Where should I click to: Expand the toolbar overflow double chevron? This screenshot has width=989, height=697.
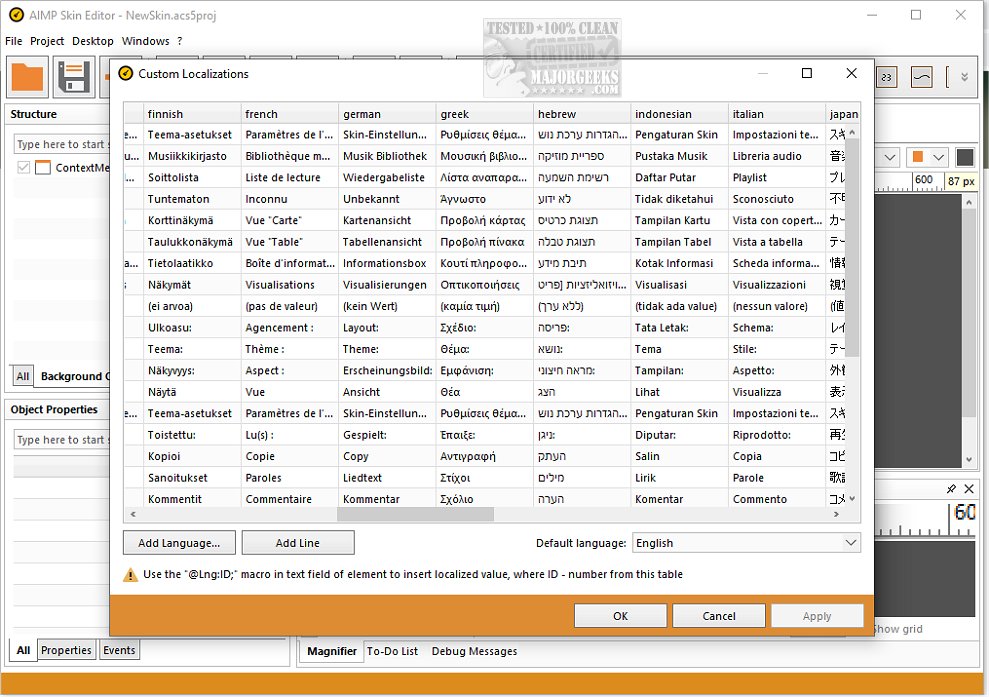[x=963, y=77]
